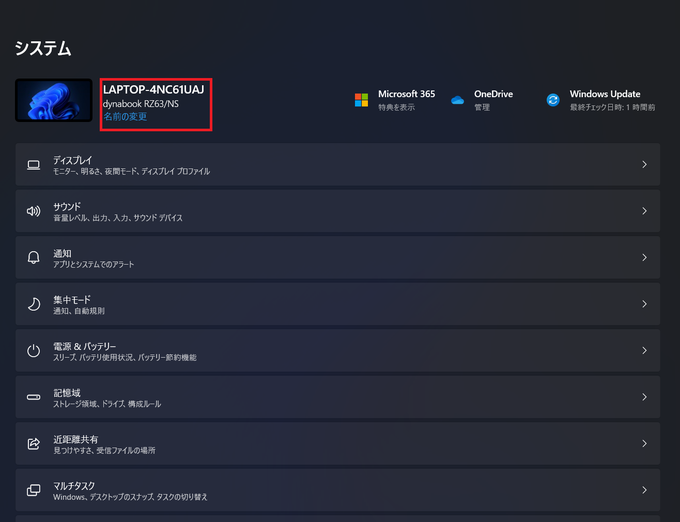This screenshot has height=522, width=680.
Task: Expand the マルチタスク row chevron
Action: [644, 490]
